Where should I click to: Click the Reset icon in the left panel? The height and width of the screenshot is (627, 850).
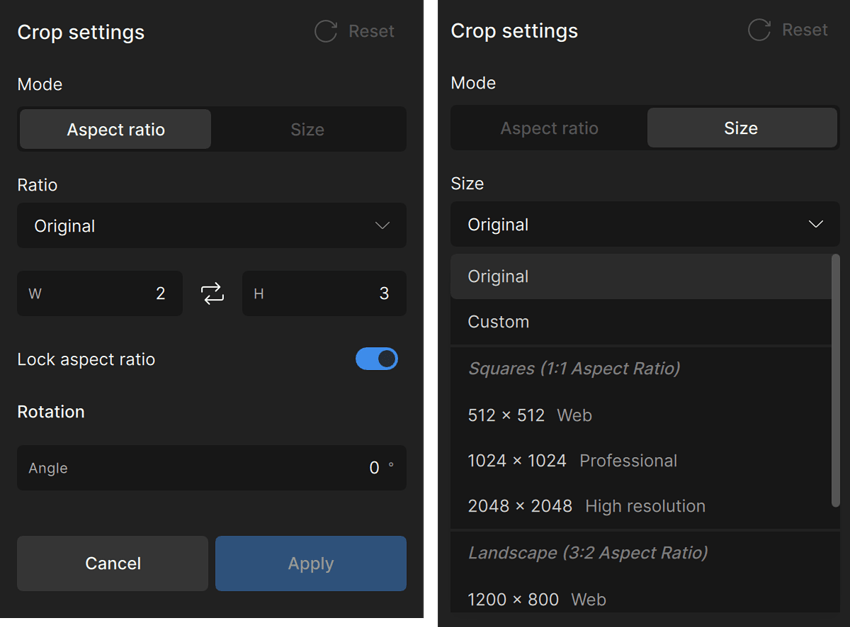point(325,31)
